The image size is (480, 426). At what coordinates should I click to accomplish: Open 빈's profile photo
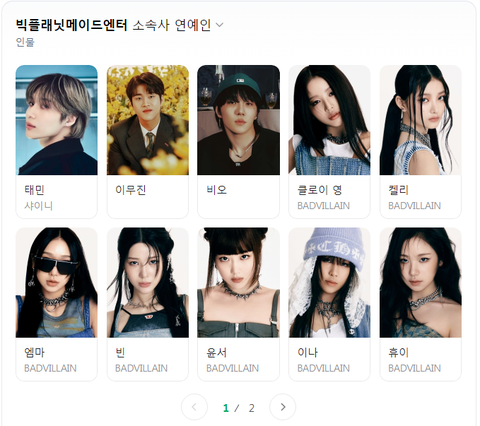148,283
